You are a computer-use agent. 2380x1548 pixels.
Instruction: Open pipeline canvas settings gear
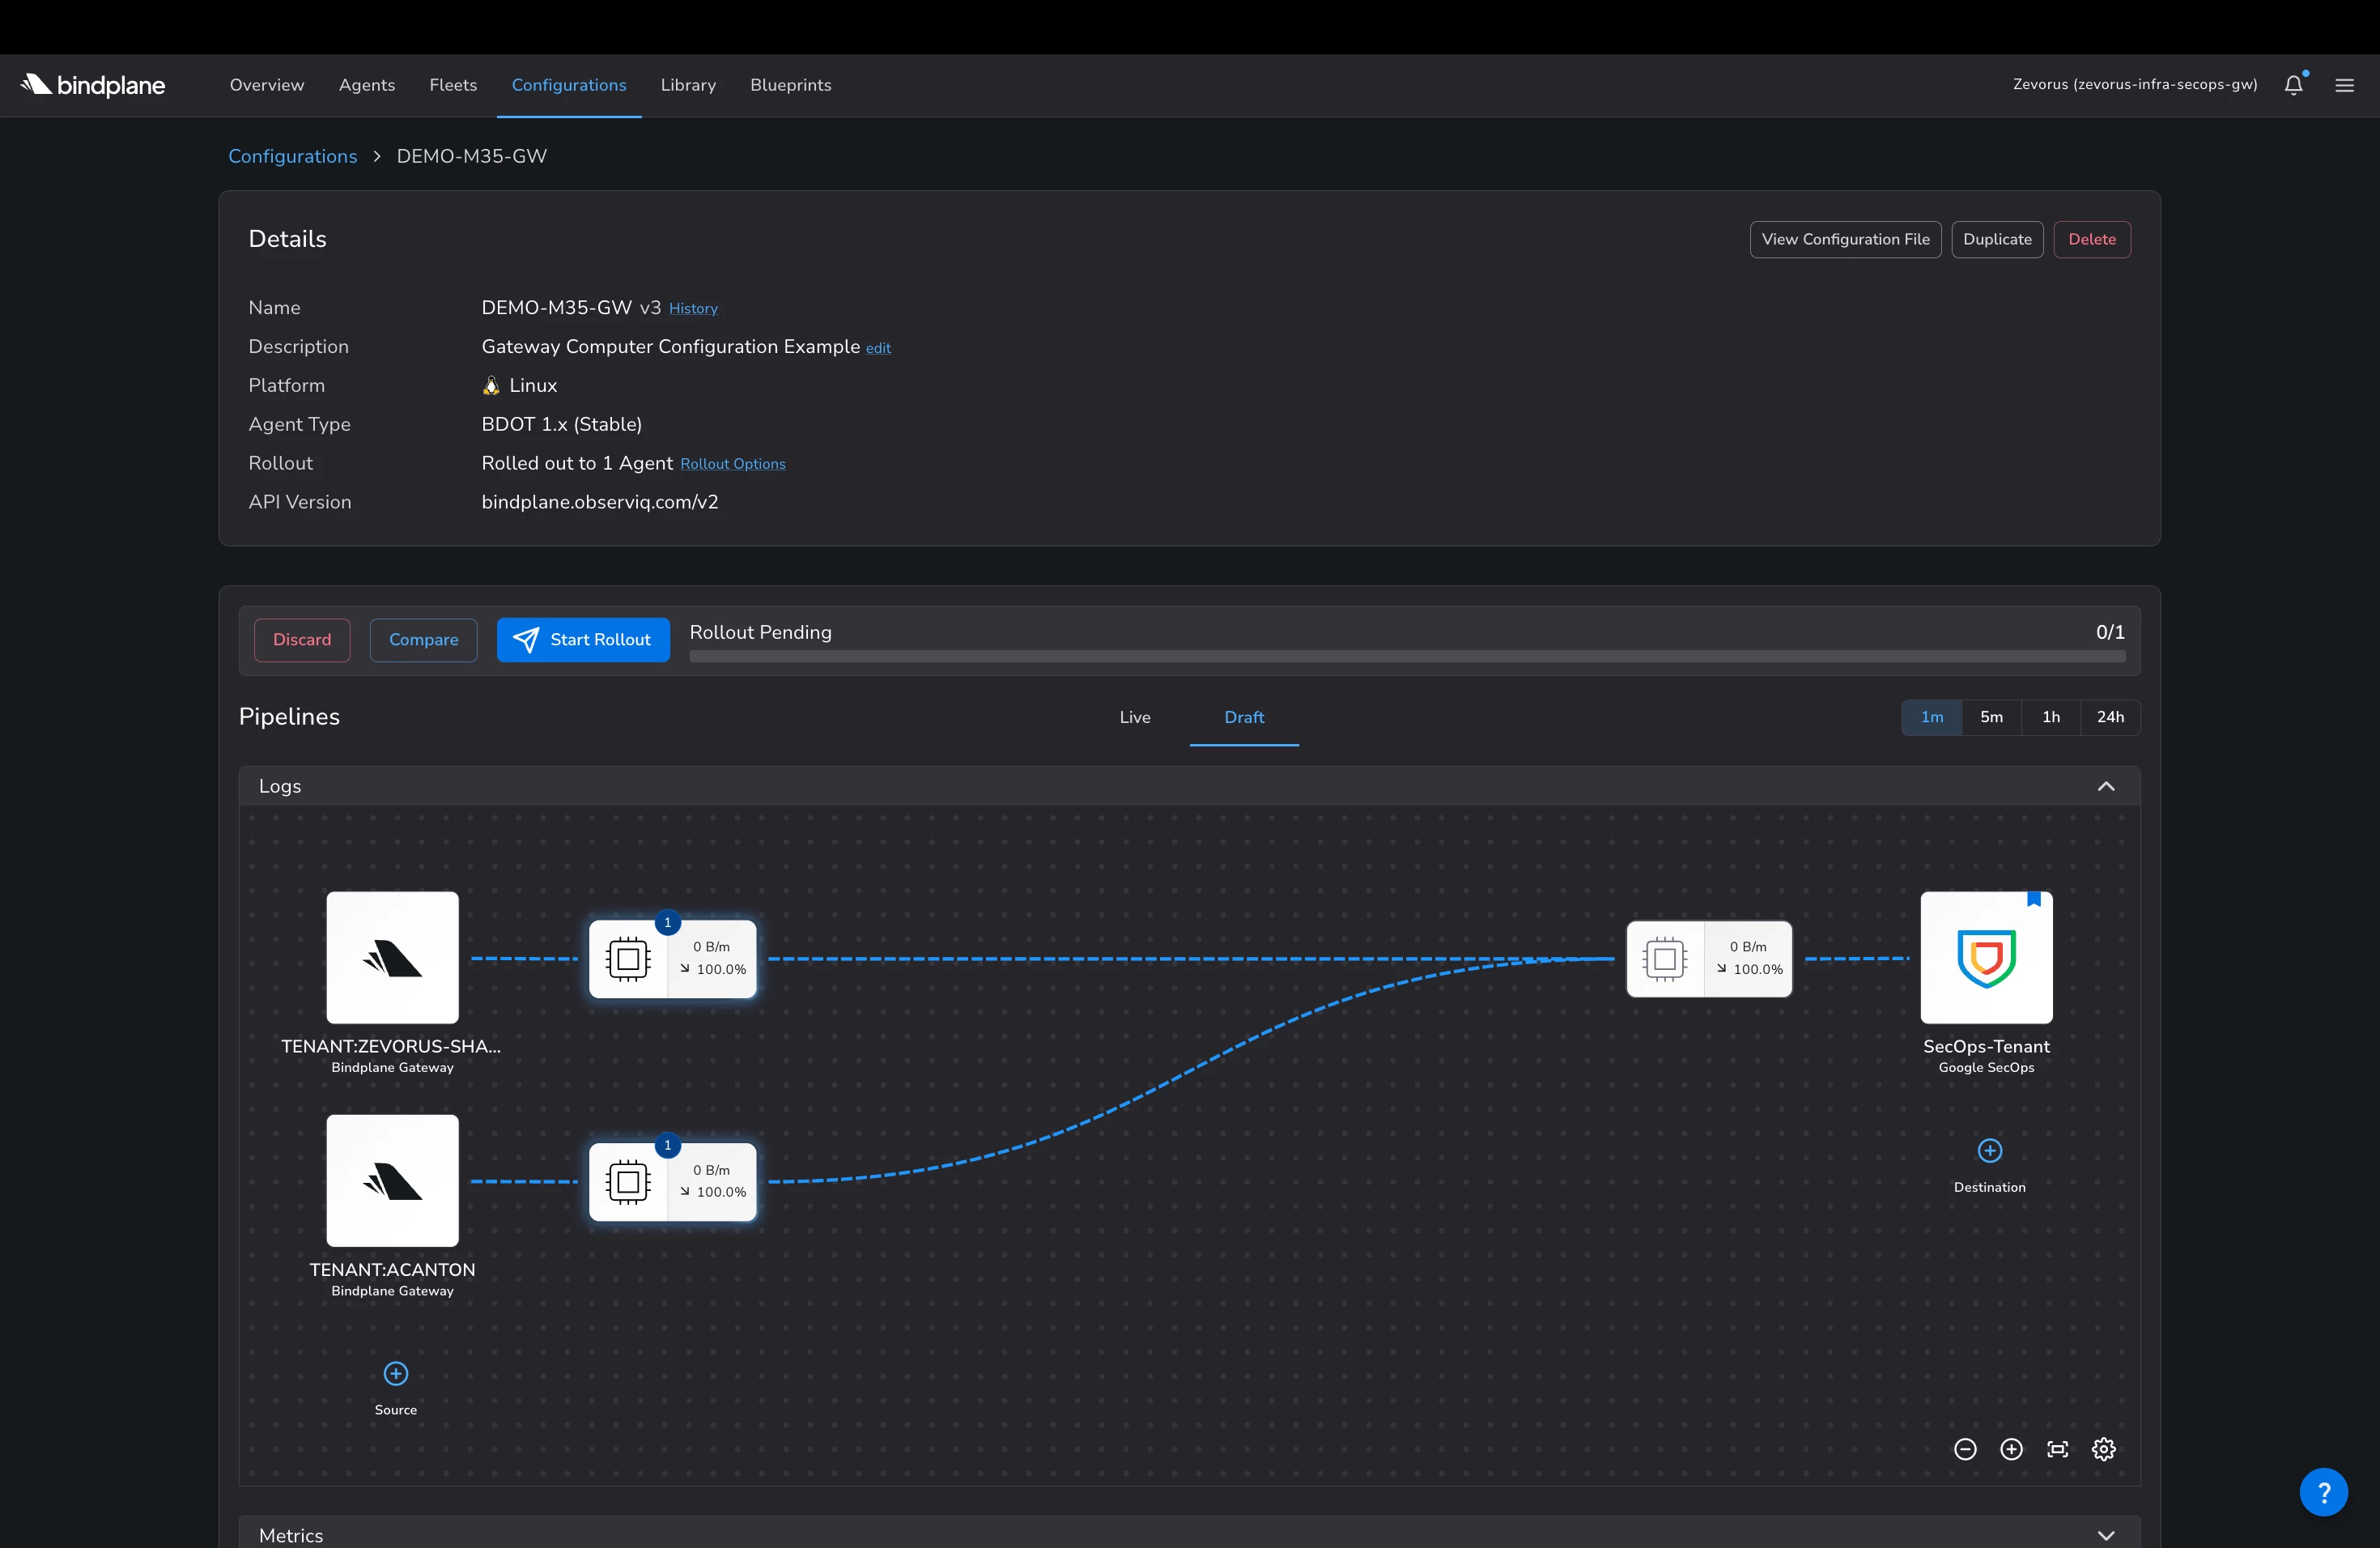point(2104,1449)
